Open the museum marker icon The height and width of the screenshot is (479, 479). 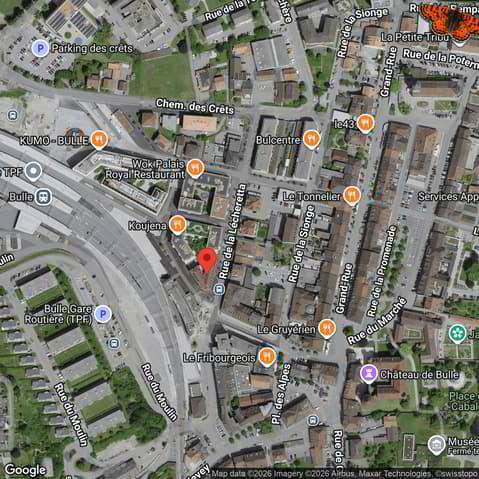pyautogui.click(x=437, y=444)
